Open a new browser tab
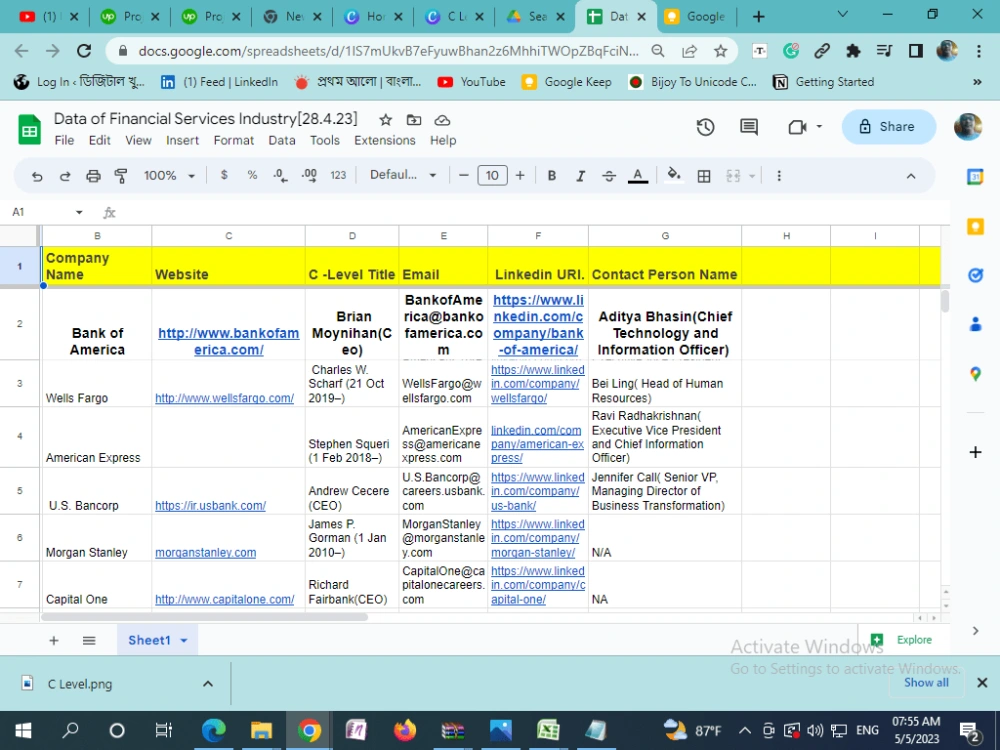 tap(758, 17)
